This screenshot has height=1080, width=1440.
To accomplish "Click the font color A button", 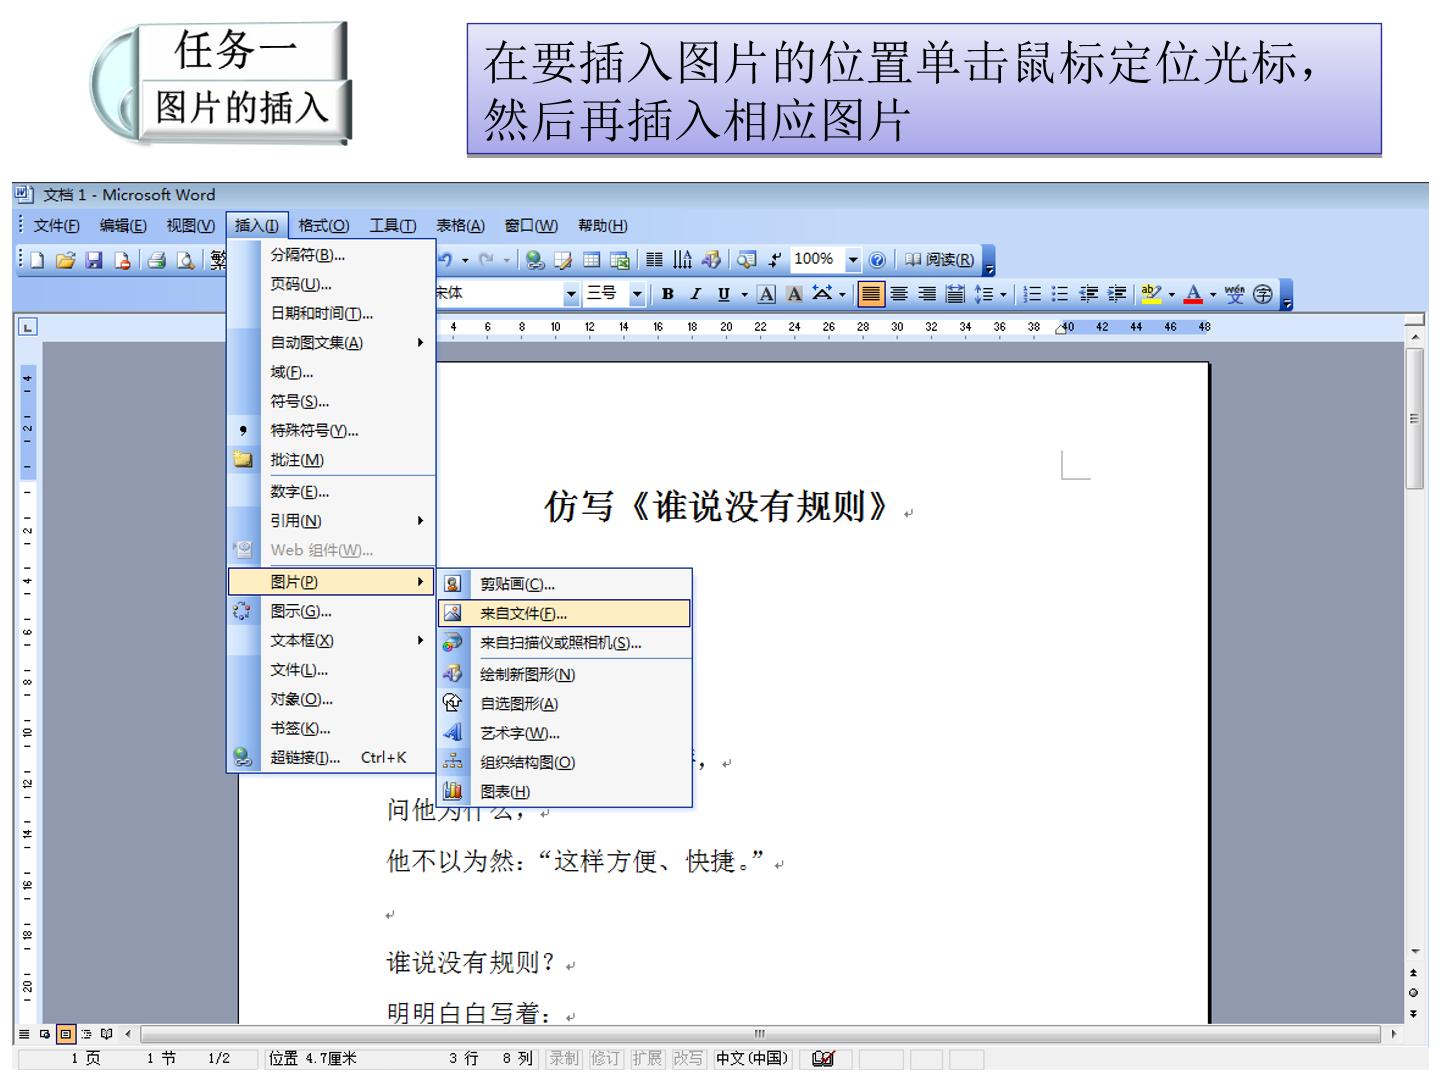I will coord(1192,294).
